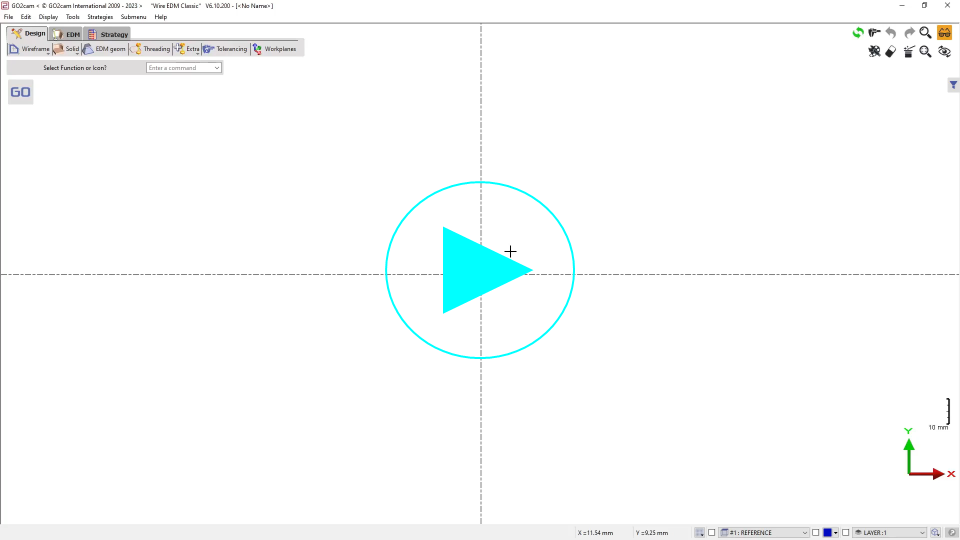Select the caliper measure tool icon
The width and height of the screenshot is (960, 540).
(875, 33)
